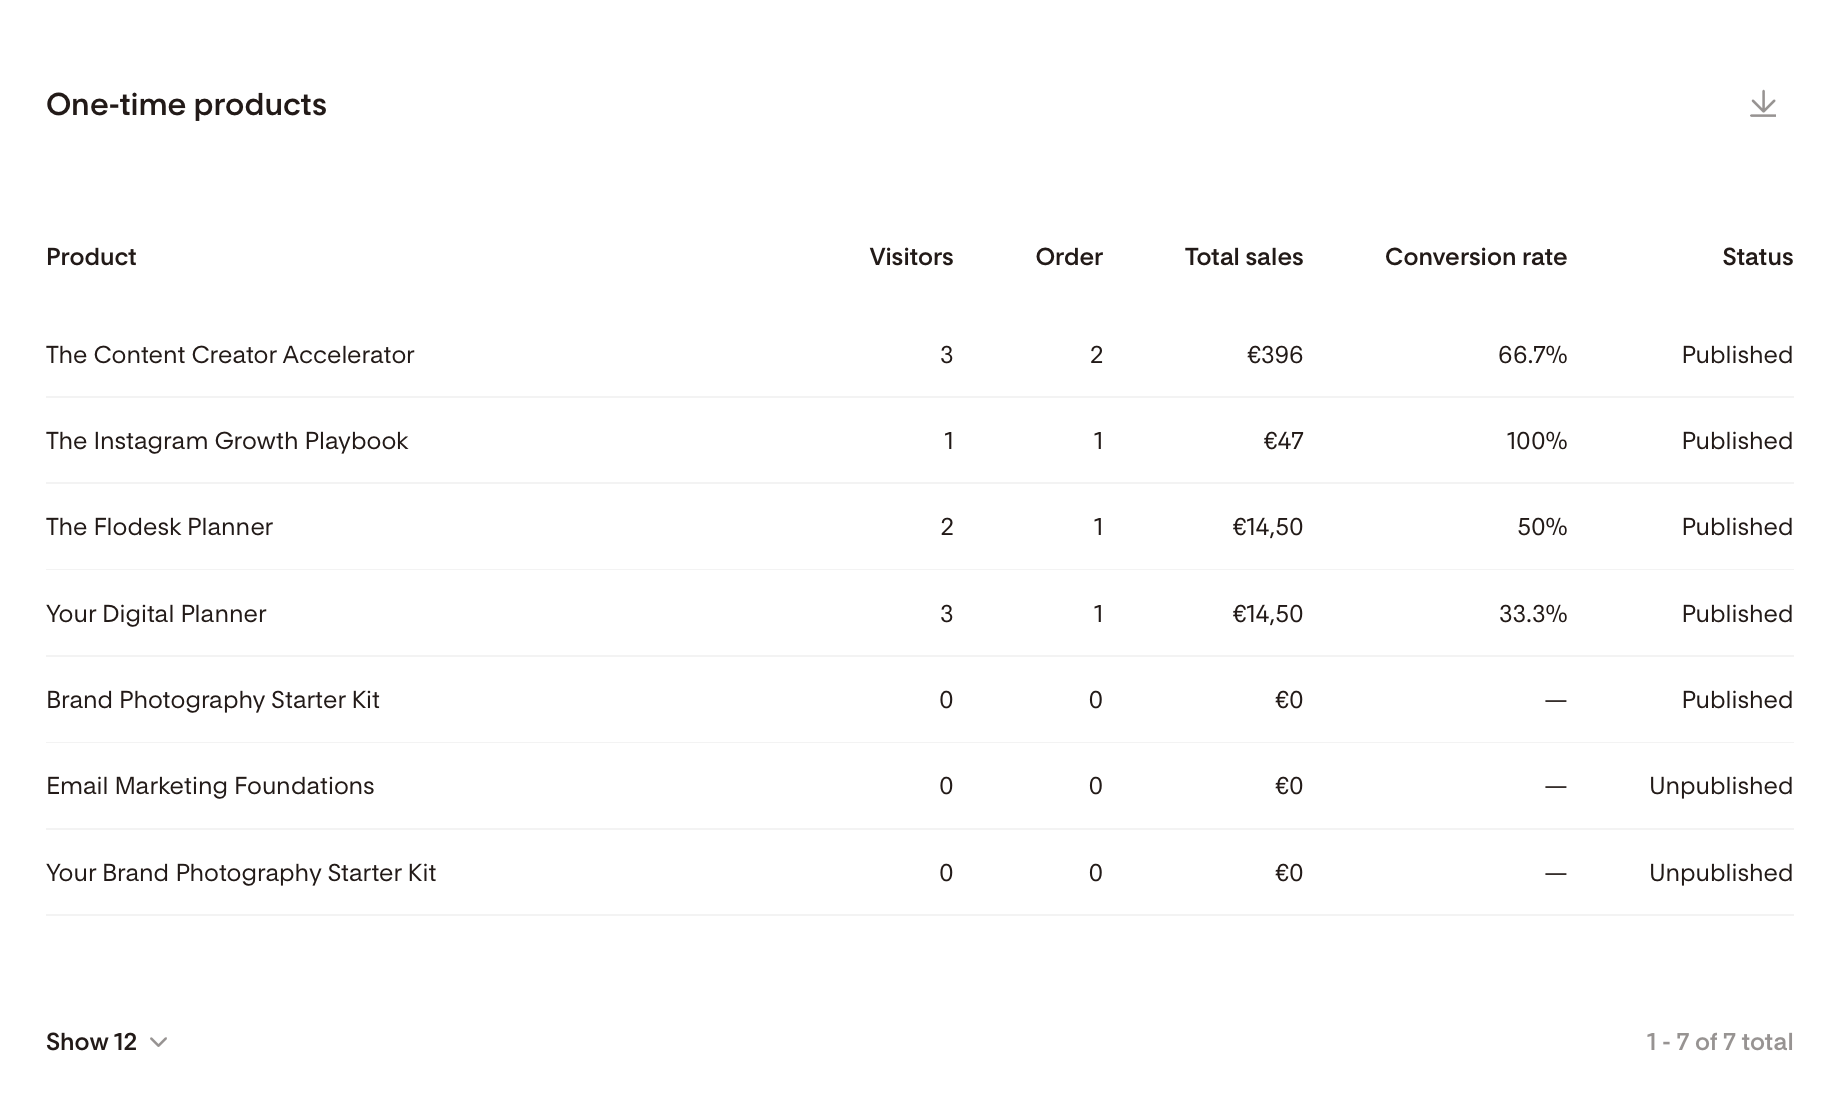Sort by Visitors column header

point(911,257)
